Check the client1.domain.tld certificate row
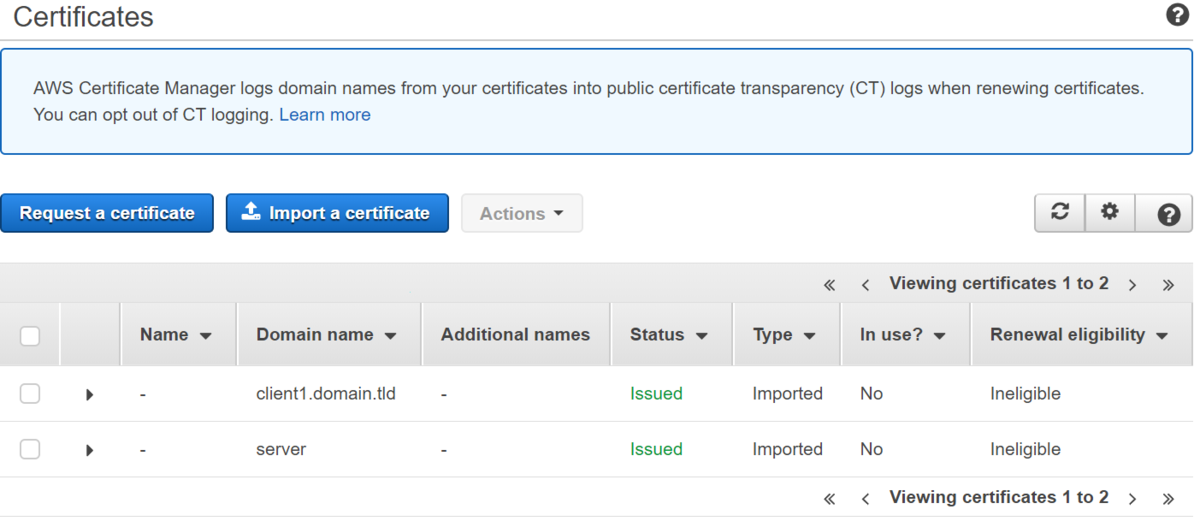Image resolution: width=1200 pixels, height=521 pixels. (x=30, y=394)
